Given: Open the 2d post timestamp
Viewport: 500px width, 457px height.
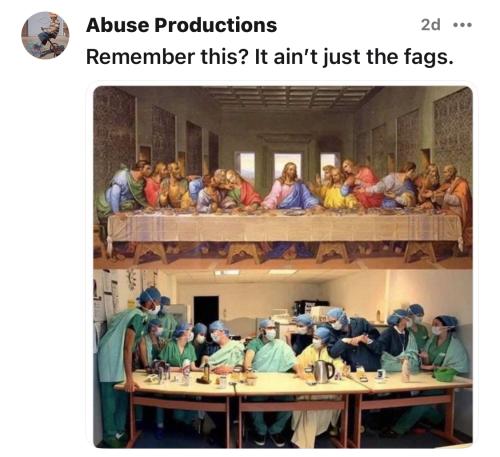Looking at the screenshot, I should tap(431, 25).
